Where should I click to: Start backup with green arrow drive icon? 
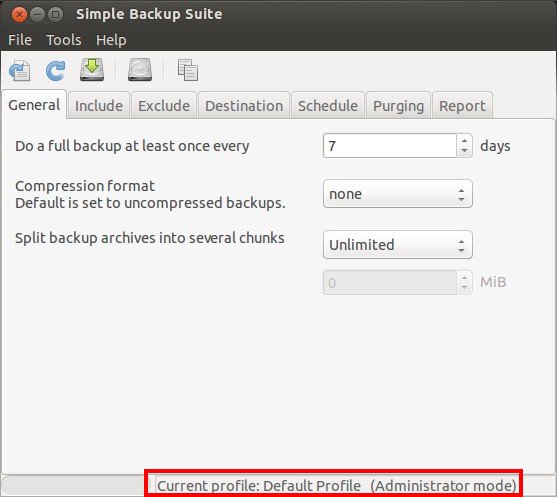pos(92,70)
